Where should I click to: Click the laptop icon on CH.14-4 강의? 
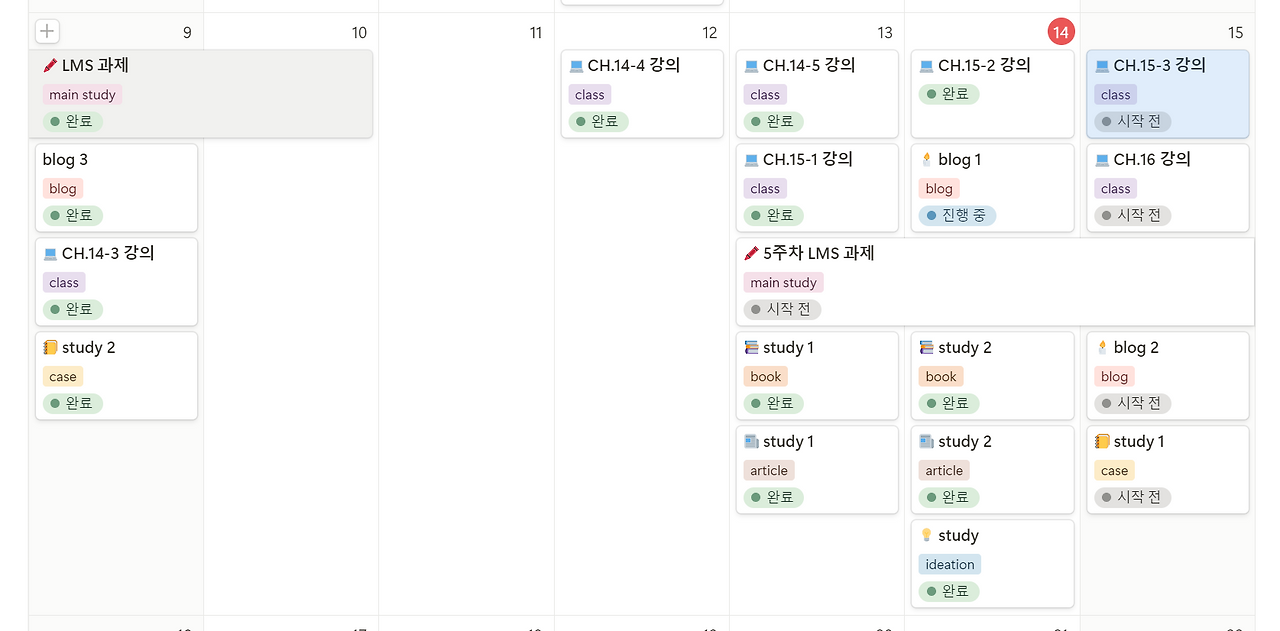tap(576, 65)
